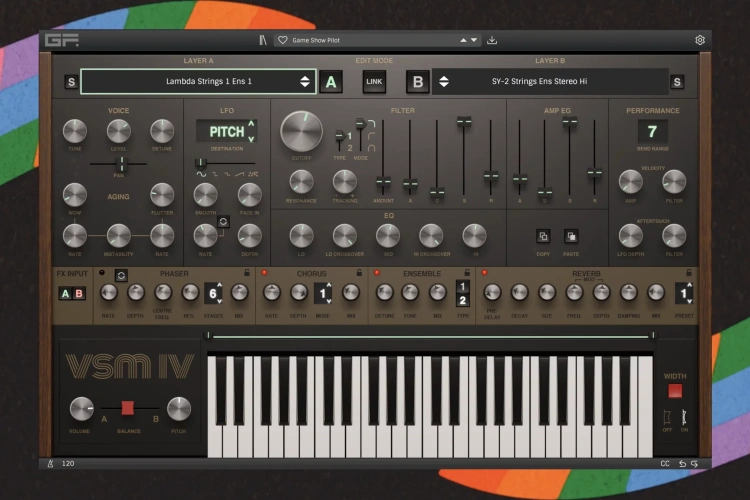Choose the band-pass filter mode shape

point(371,148)
